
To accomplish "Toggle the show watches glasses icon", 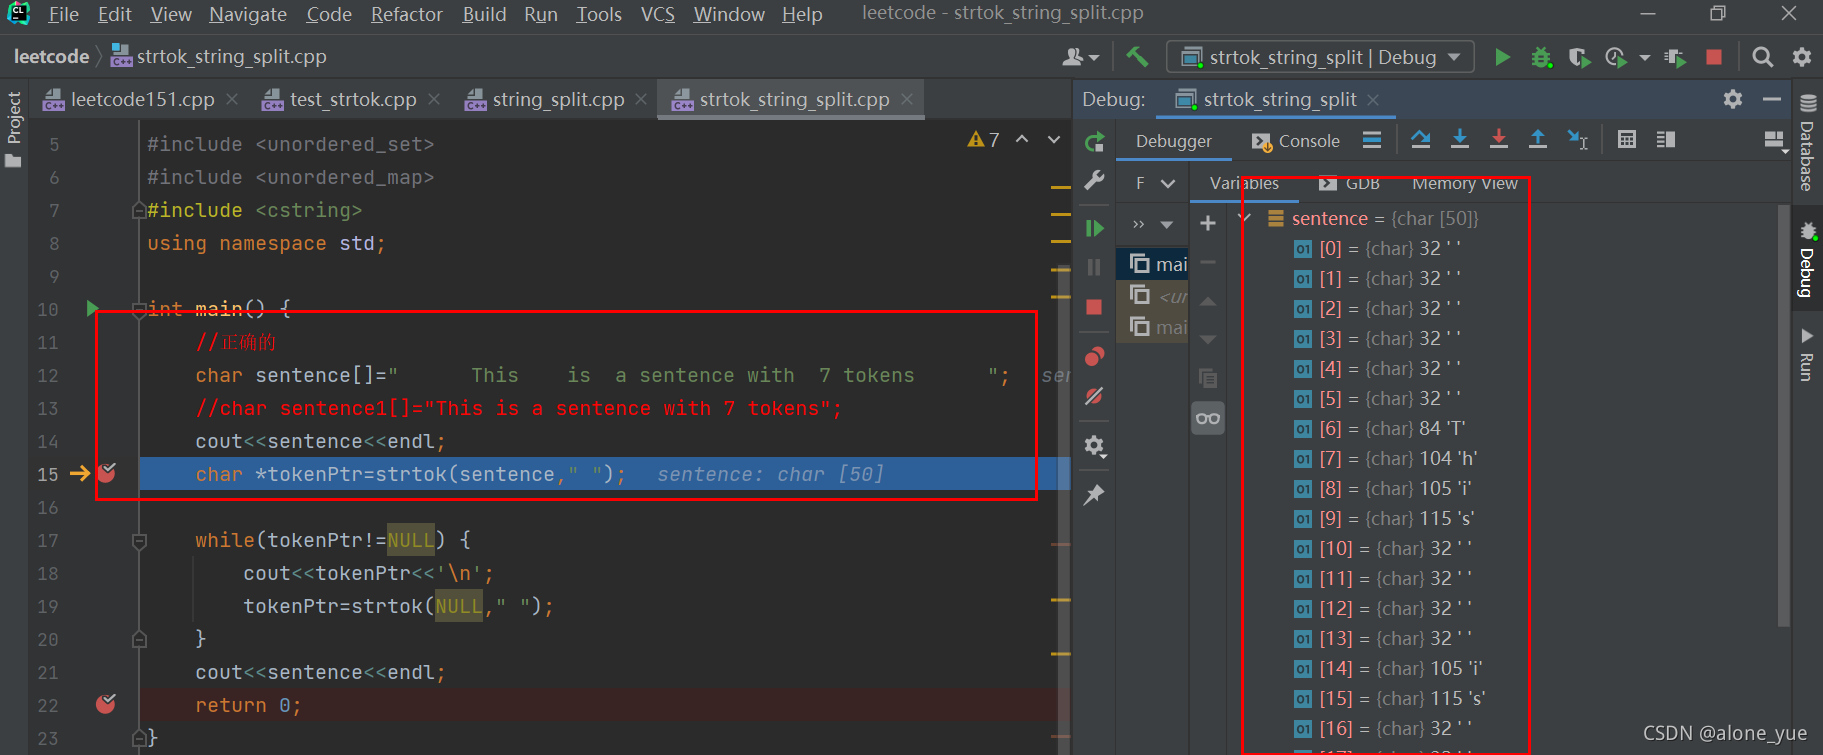I will (x=1208, y=418).
